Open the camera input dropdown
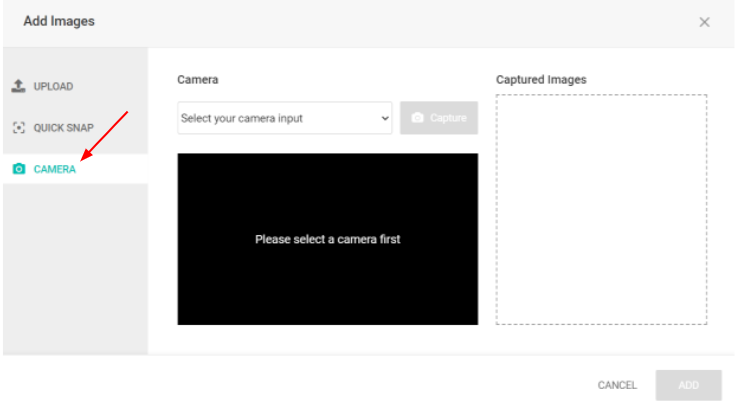This screenshot has height=406, width=747. coord(284,118)
